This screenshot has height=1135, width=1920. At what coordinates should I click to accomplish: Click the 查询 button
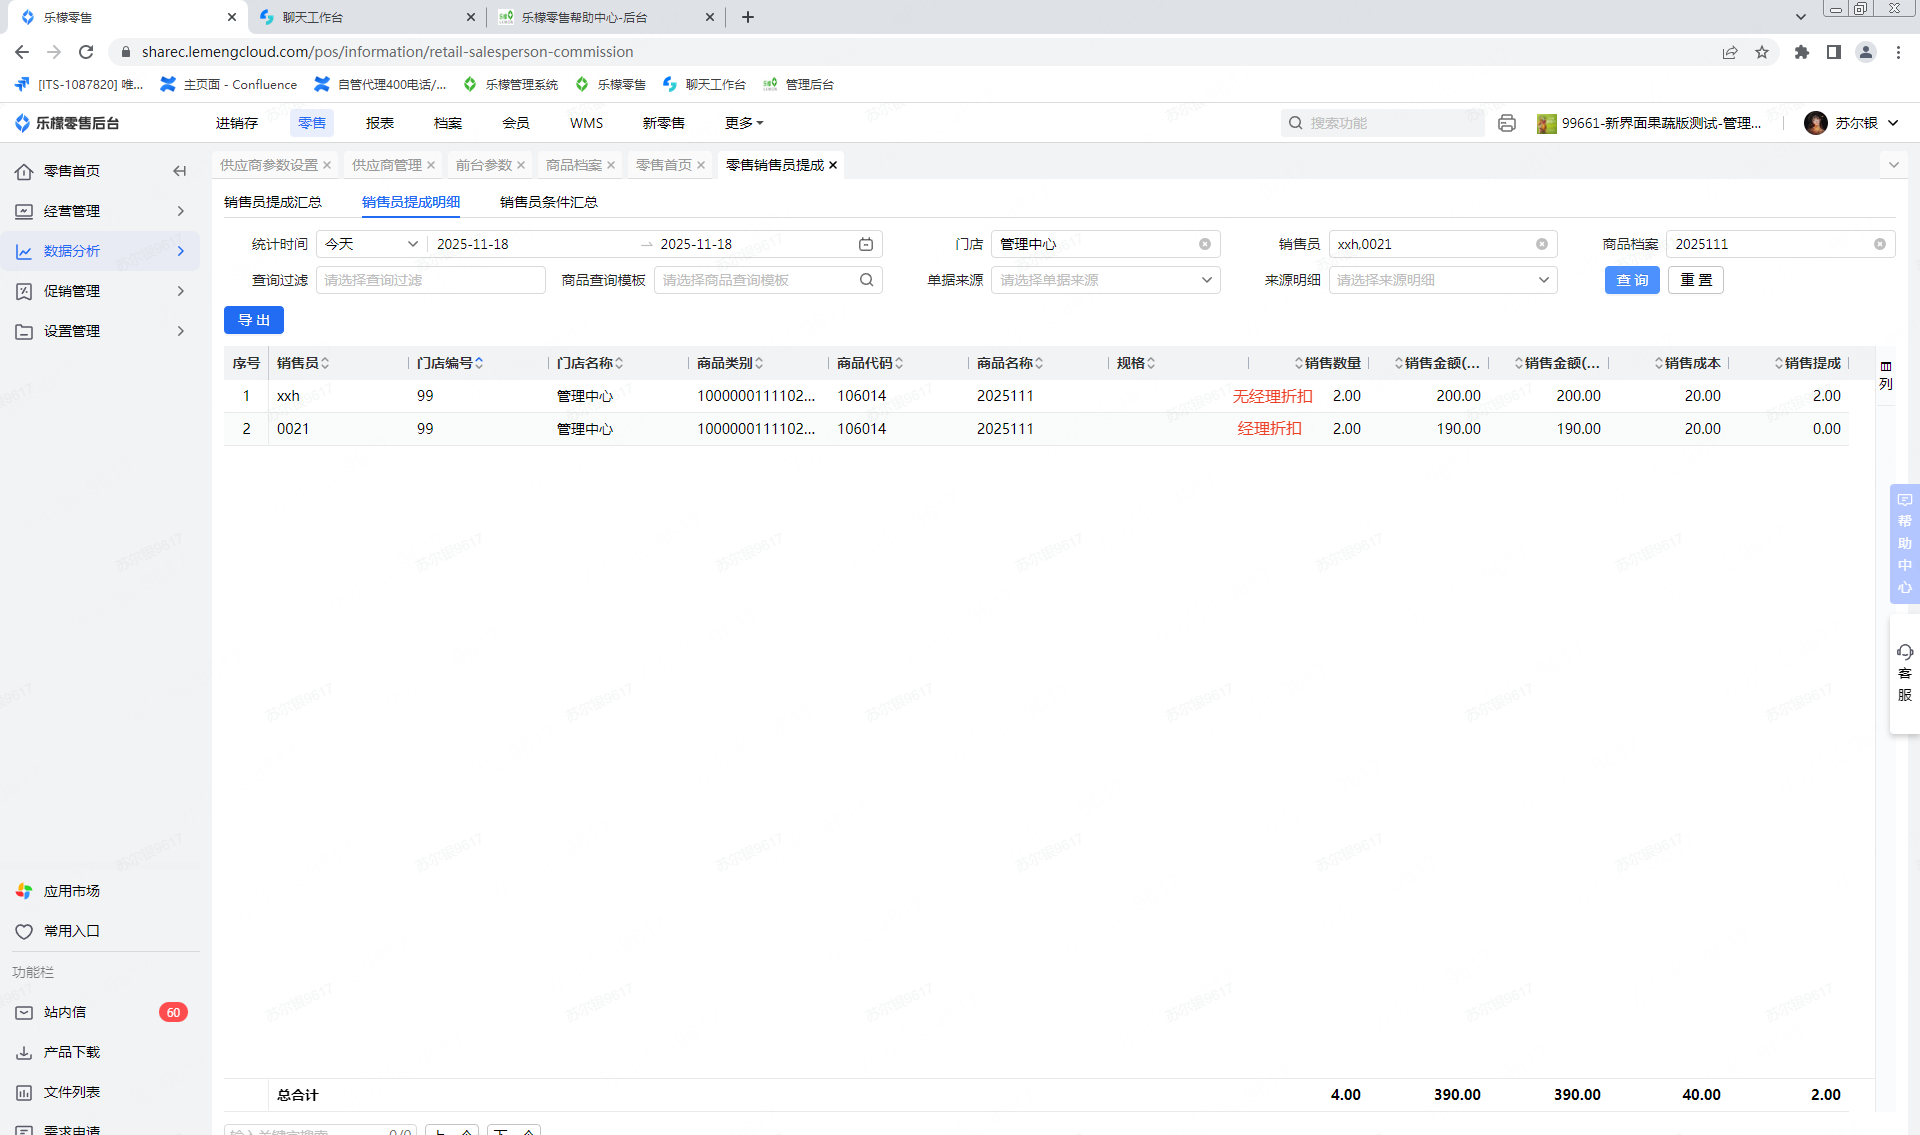pyautogui.click(x=1631, y=280)
